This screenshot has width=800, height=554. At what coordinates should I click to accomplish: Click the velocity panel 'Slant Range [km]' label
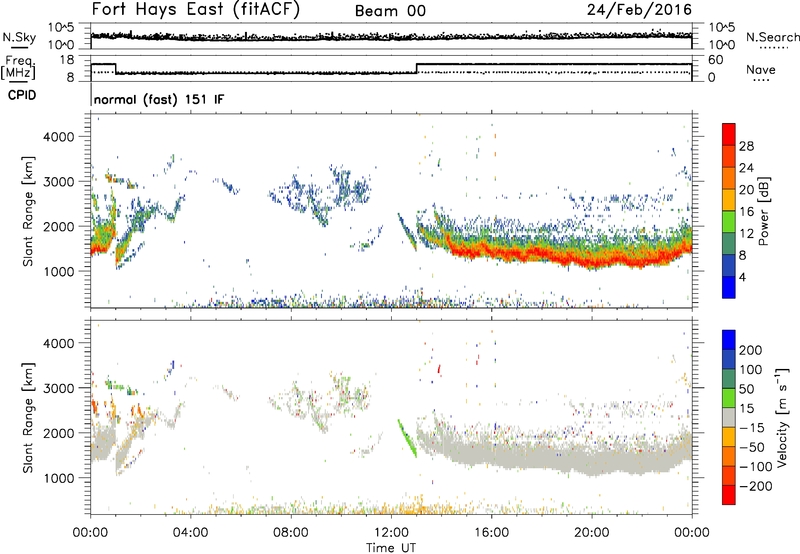click(x=29, y=418)
